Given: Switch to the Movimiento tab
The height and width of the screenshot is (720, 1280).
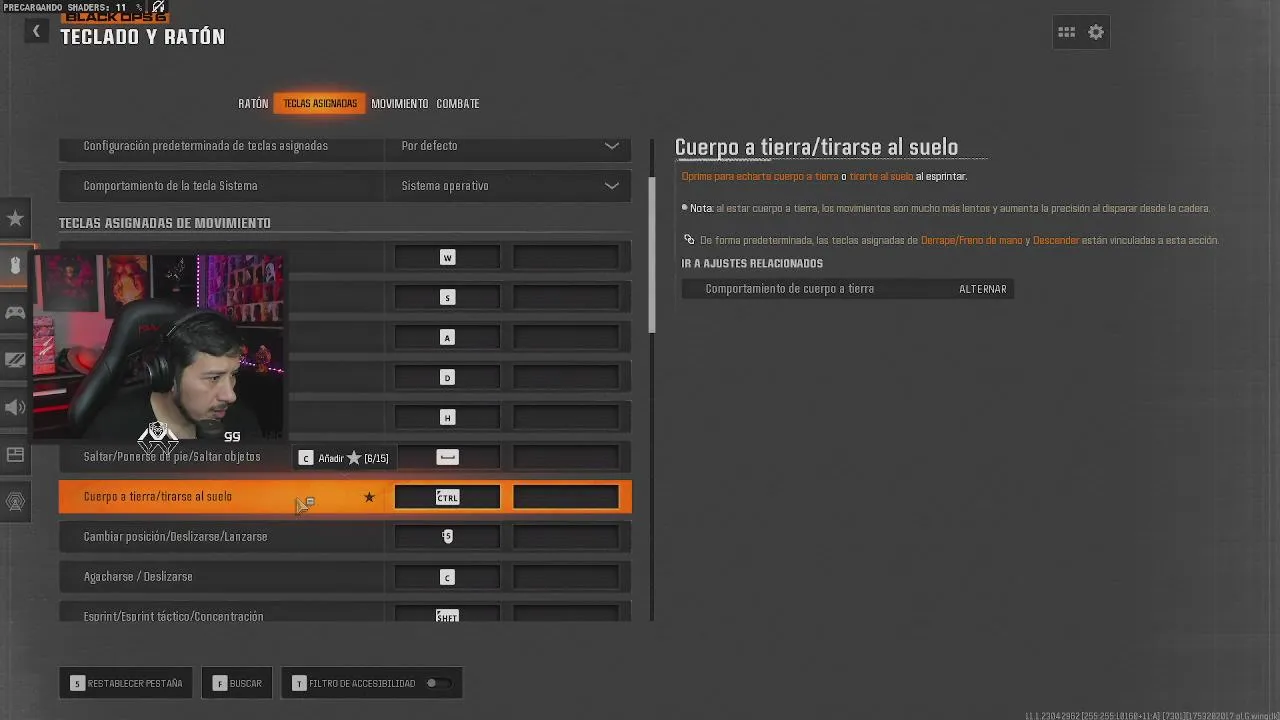Looking at the screenshot, I should pos(399,103).
